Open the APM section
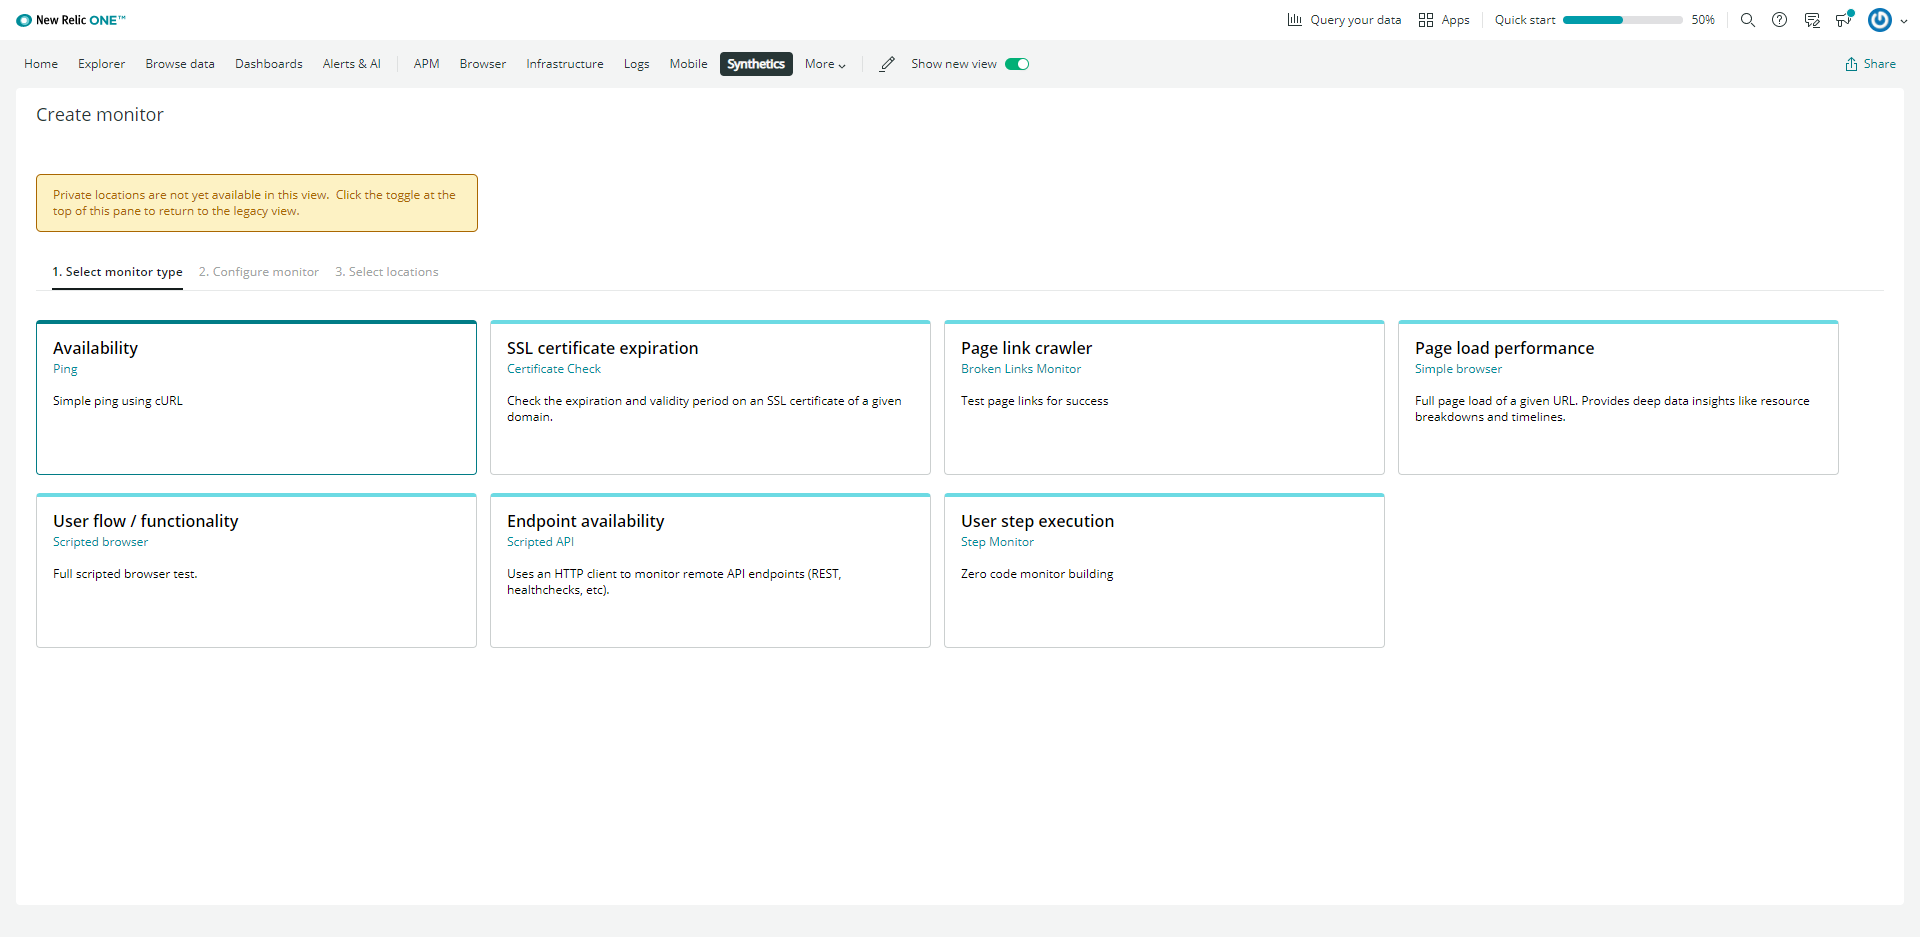Image resolution: width=1920 pixels, height=937 pixels. pos(427,64)
